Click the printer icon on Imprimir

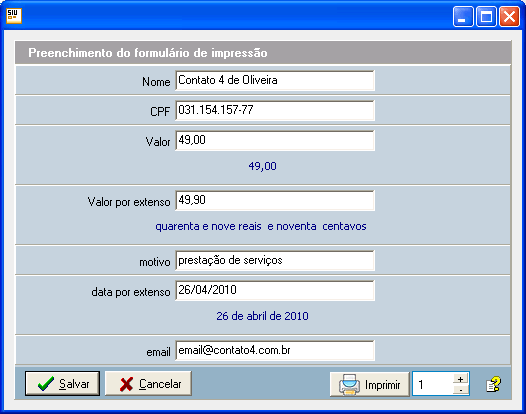point(349,384)
